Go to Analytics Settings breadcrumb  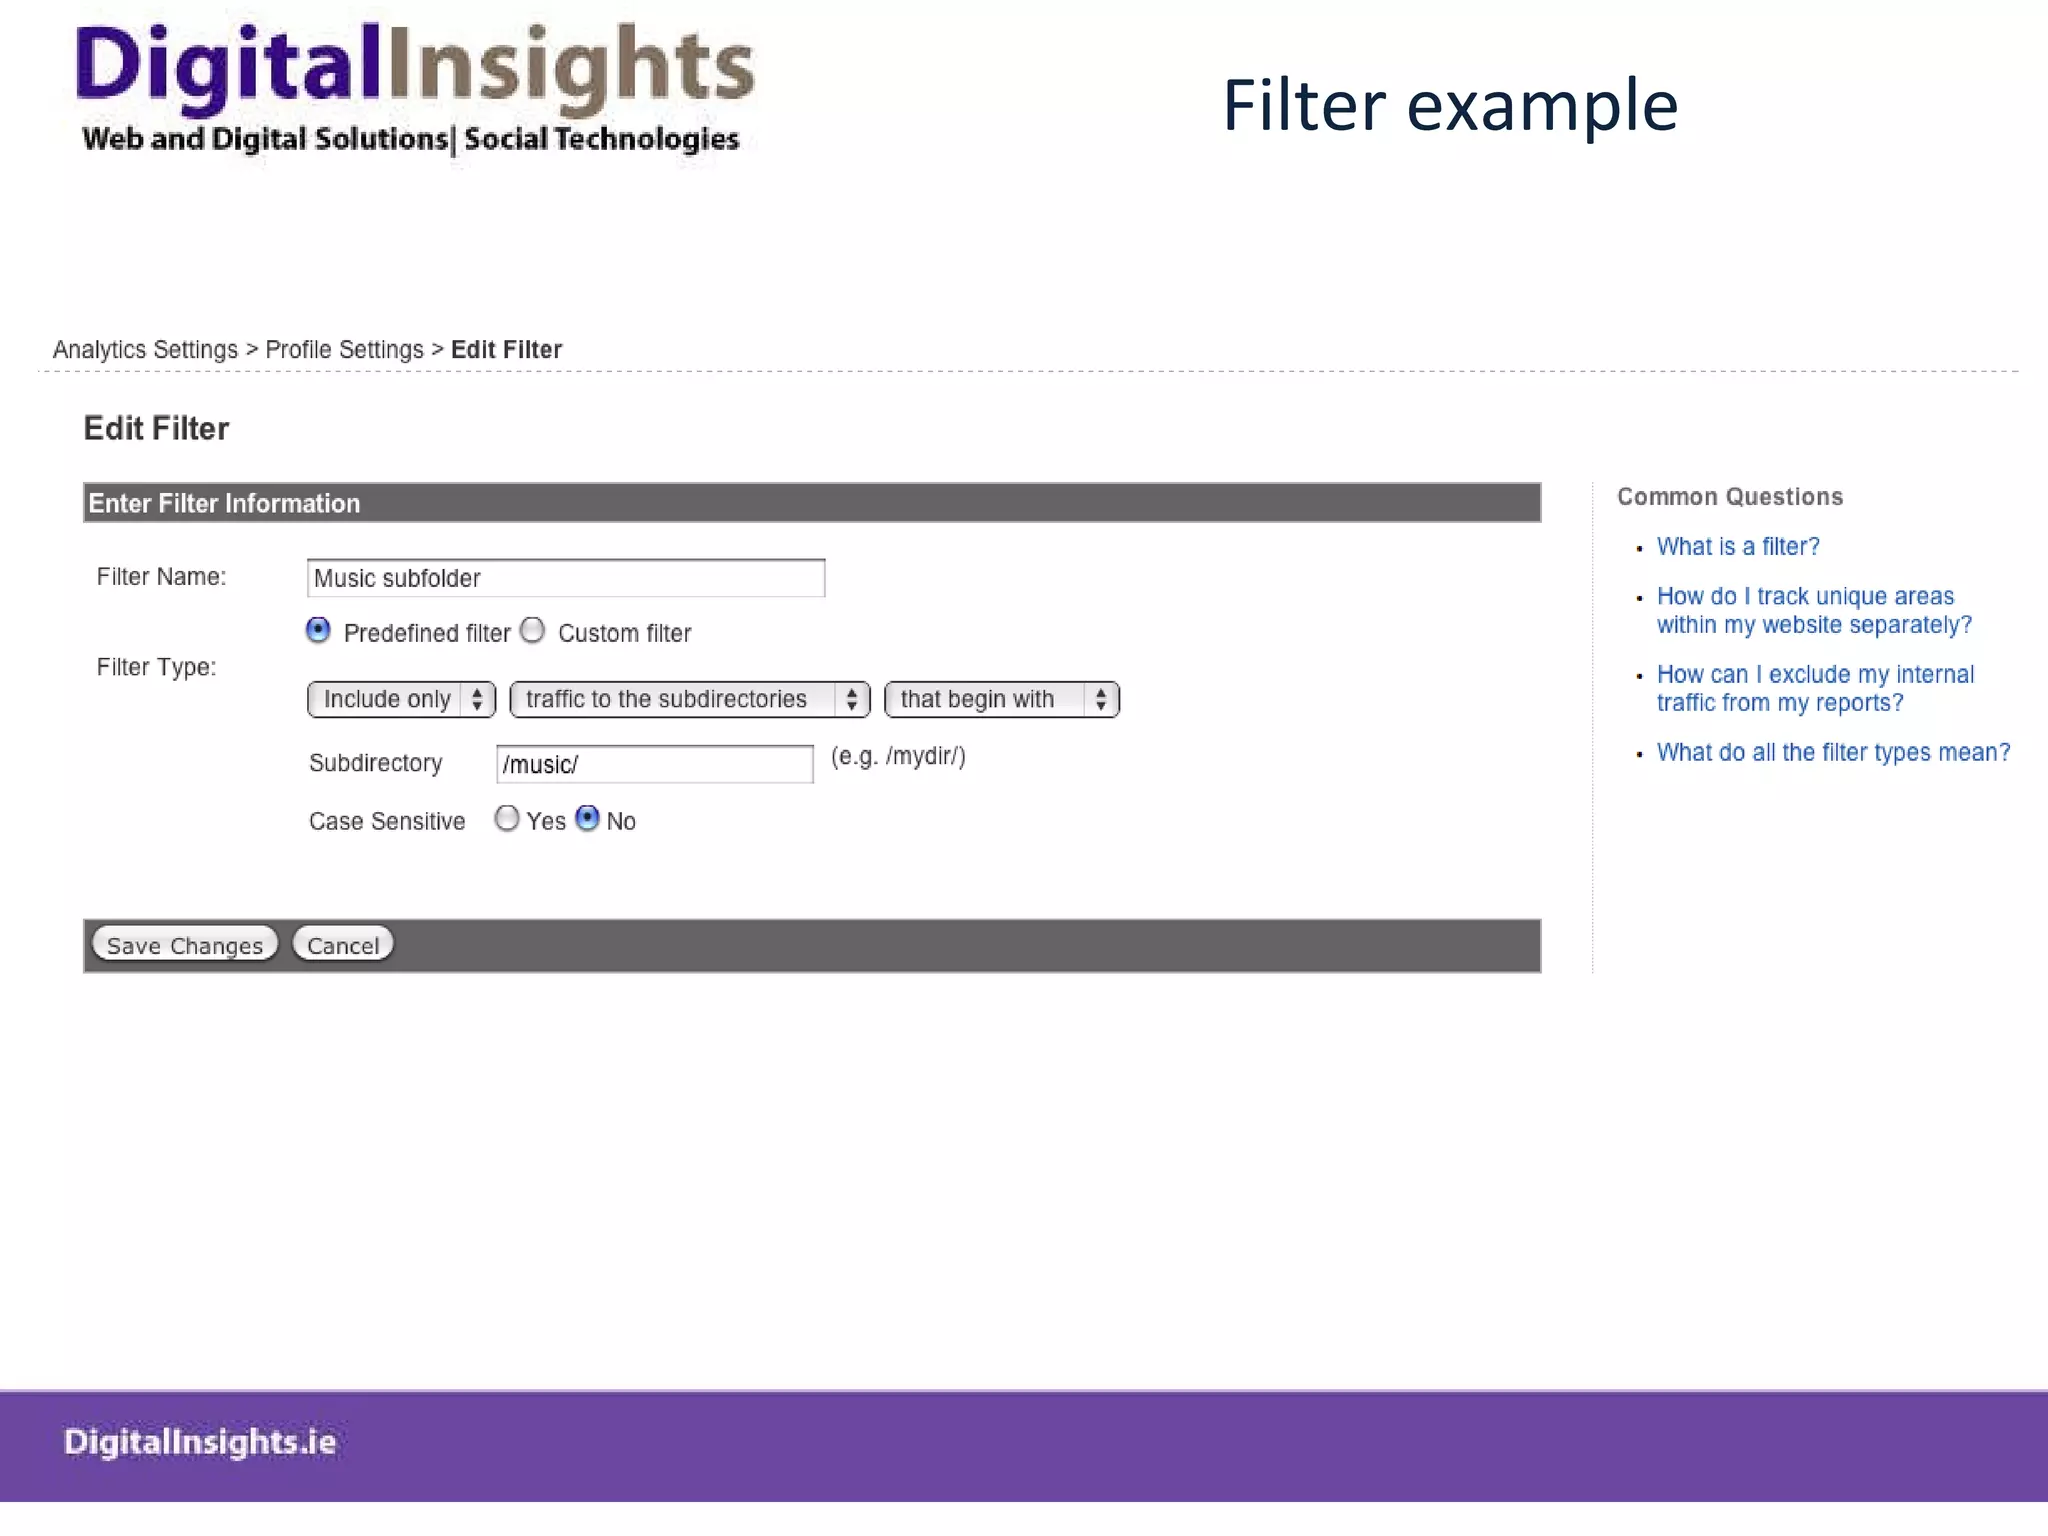point(145,349)
